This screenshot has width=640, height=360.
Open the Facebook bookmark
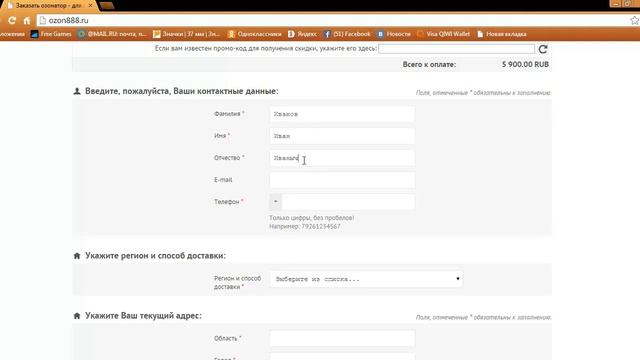pyautogui.click(x=347, y=34)
